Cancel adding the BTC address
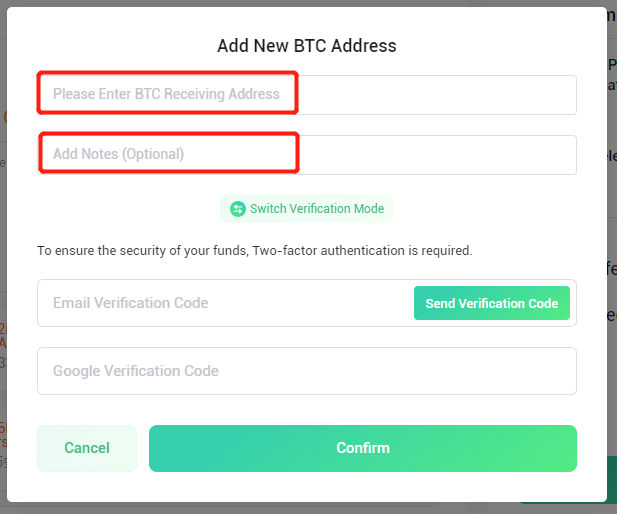The width and height of the screenshot is (617, 514). (87, 448)
